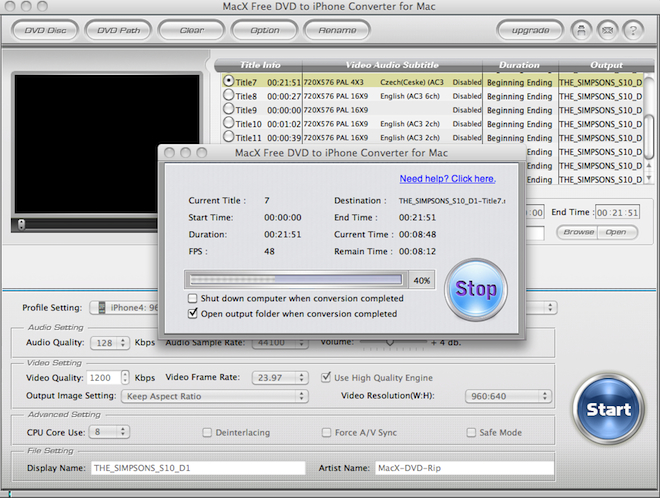Open help with the question mark icon
Screen dimensions: 660x498
tap(632, 30)
